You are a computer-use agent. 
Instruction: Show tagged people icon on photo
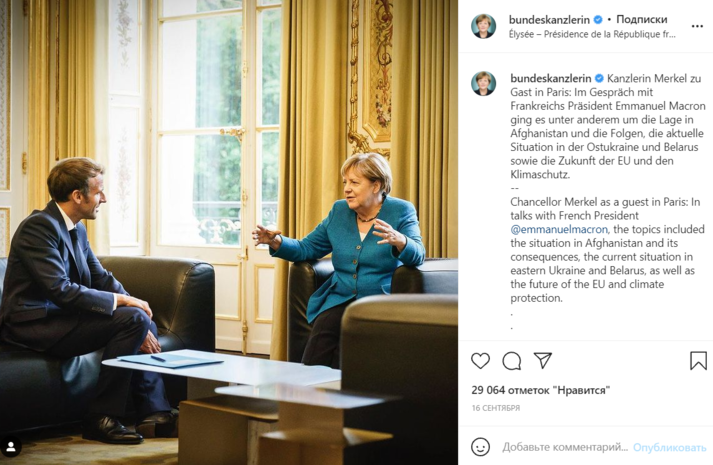11,447
